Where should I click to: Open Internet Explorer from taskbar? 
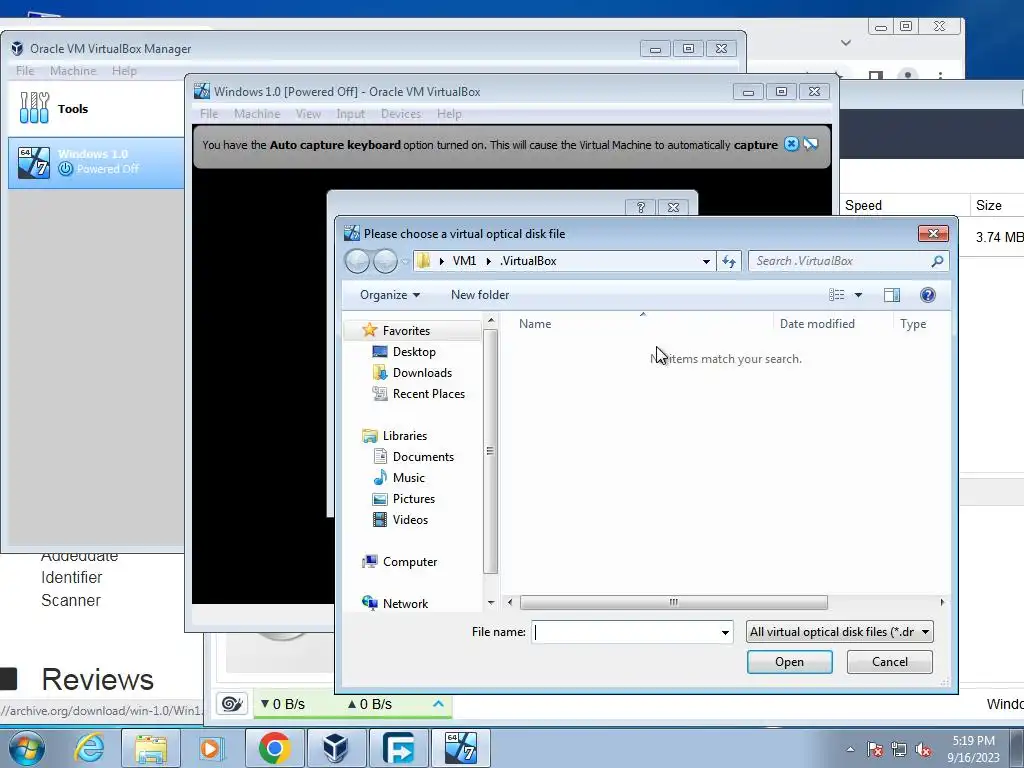coord(89,748)
